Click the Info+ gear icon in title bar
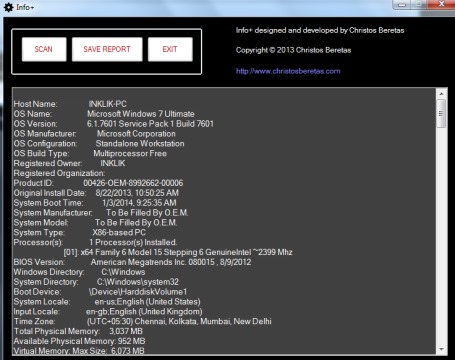Image resolution: width=455 pixels, height=360 pixels. [x=8, y=7]
